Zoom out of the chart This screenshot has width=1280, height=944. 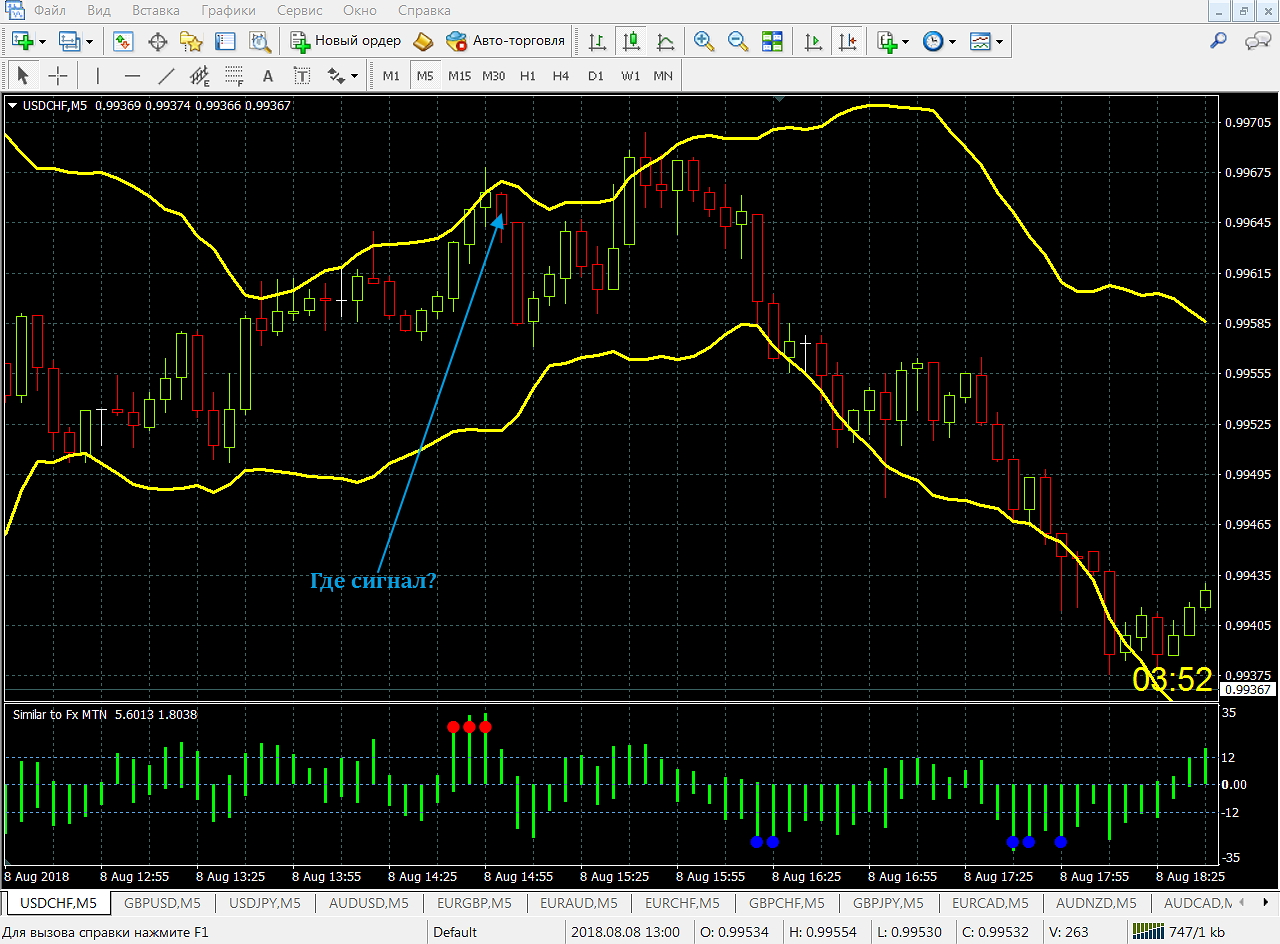738,41
